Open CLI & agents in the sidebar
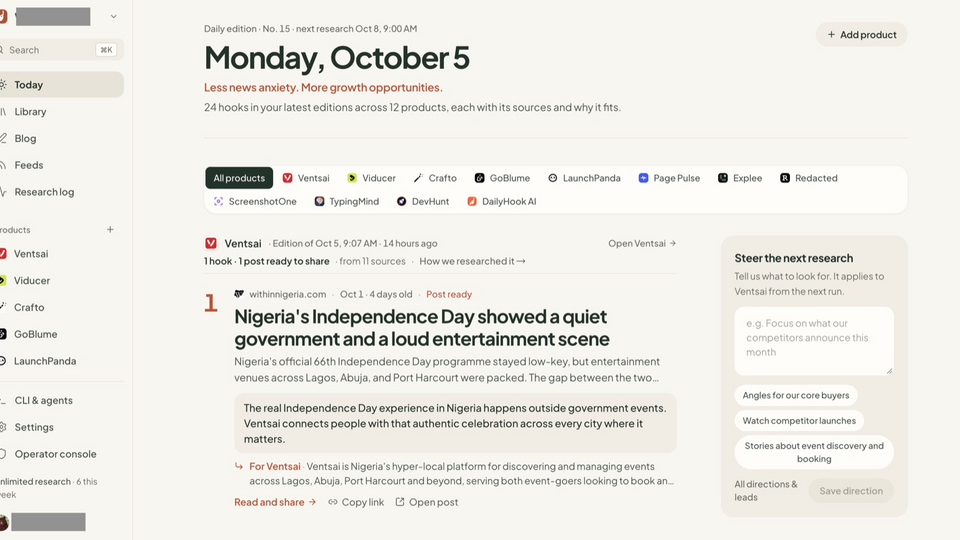Image resolution: width=960 pixels, height=540 pixels. (43, 400)
